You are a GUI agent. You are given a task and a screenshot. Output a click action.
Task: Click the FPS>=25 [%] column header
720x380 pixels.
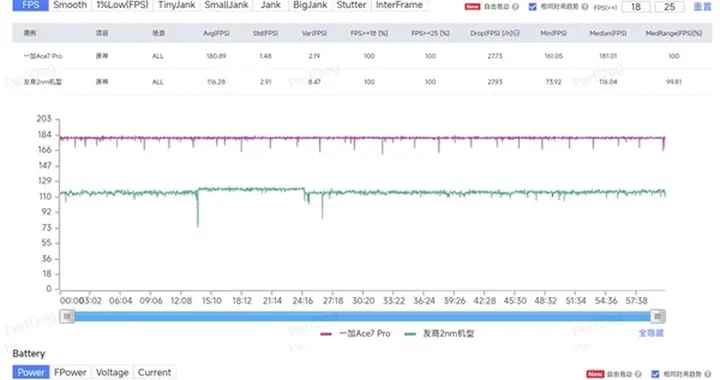tap(430, 33)
